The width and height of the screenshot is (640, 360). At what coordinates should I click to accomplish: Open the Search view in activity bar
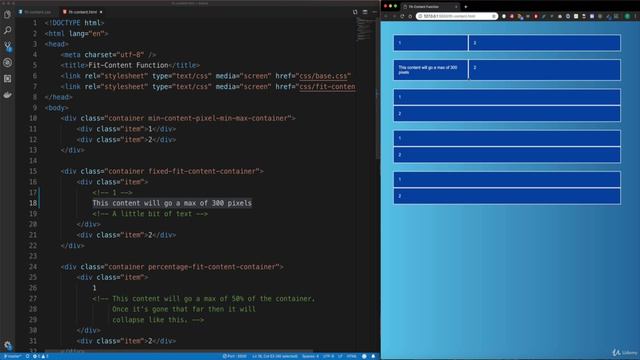click(7, 30)
